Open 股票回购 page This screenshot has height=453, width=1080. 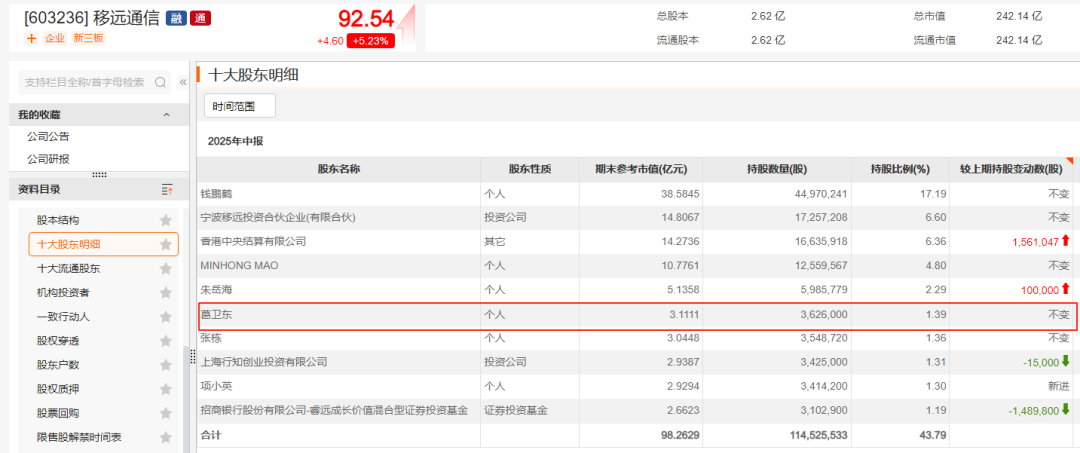(58, 413)
